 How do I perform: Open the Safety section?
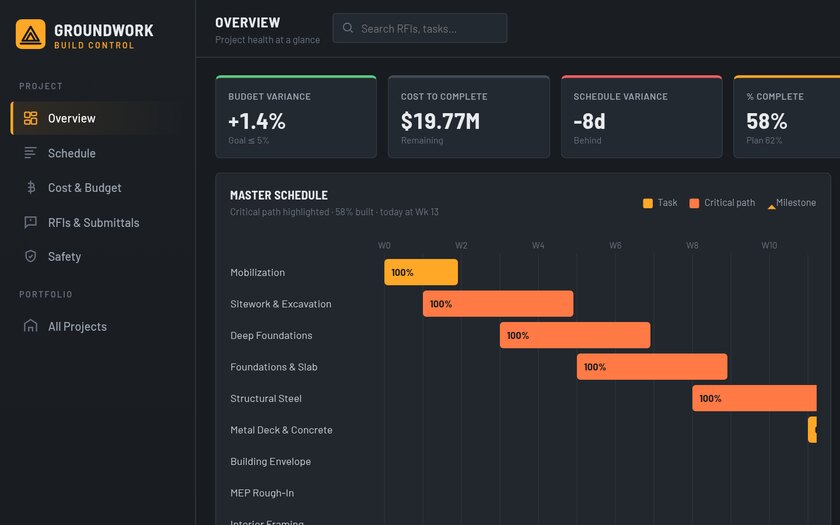point(98,257)
